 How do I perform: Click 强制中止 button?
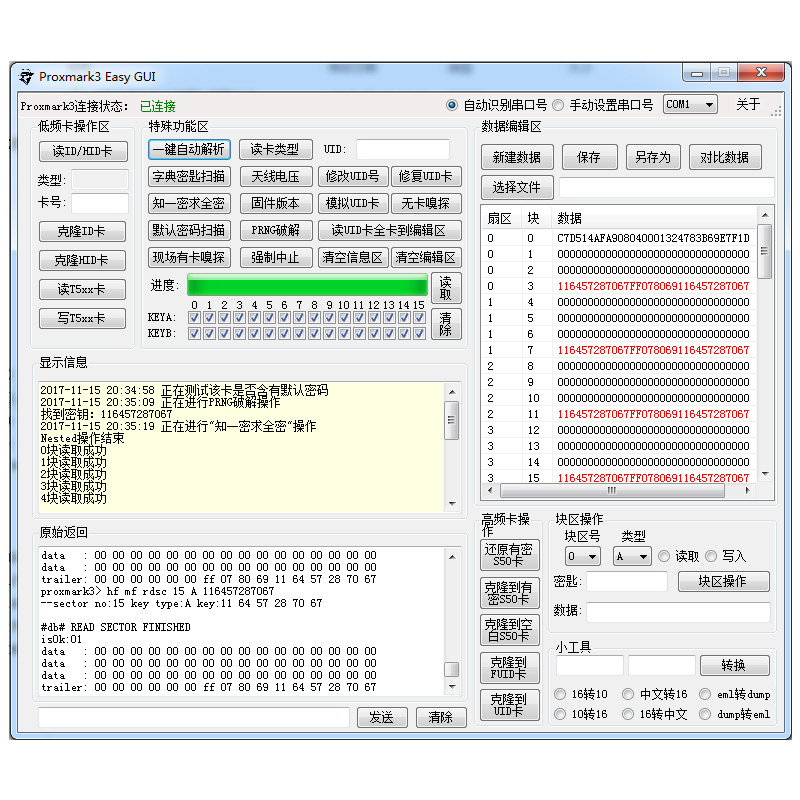(x=275, y=258)
